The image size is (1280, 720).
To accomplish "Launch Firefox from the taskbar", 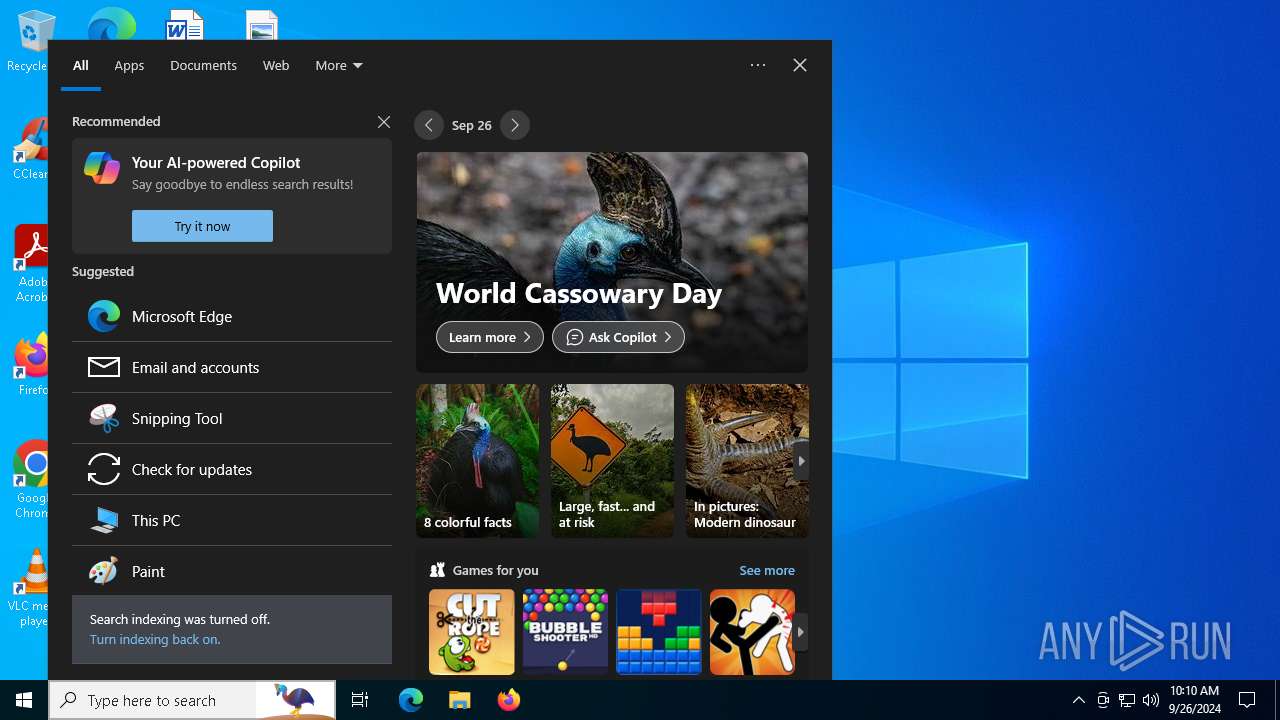I will (x=508, y=700).
